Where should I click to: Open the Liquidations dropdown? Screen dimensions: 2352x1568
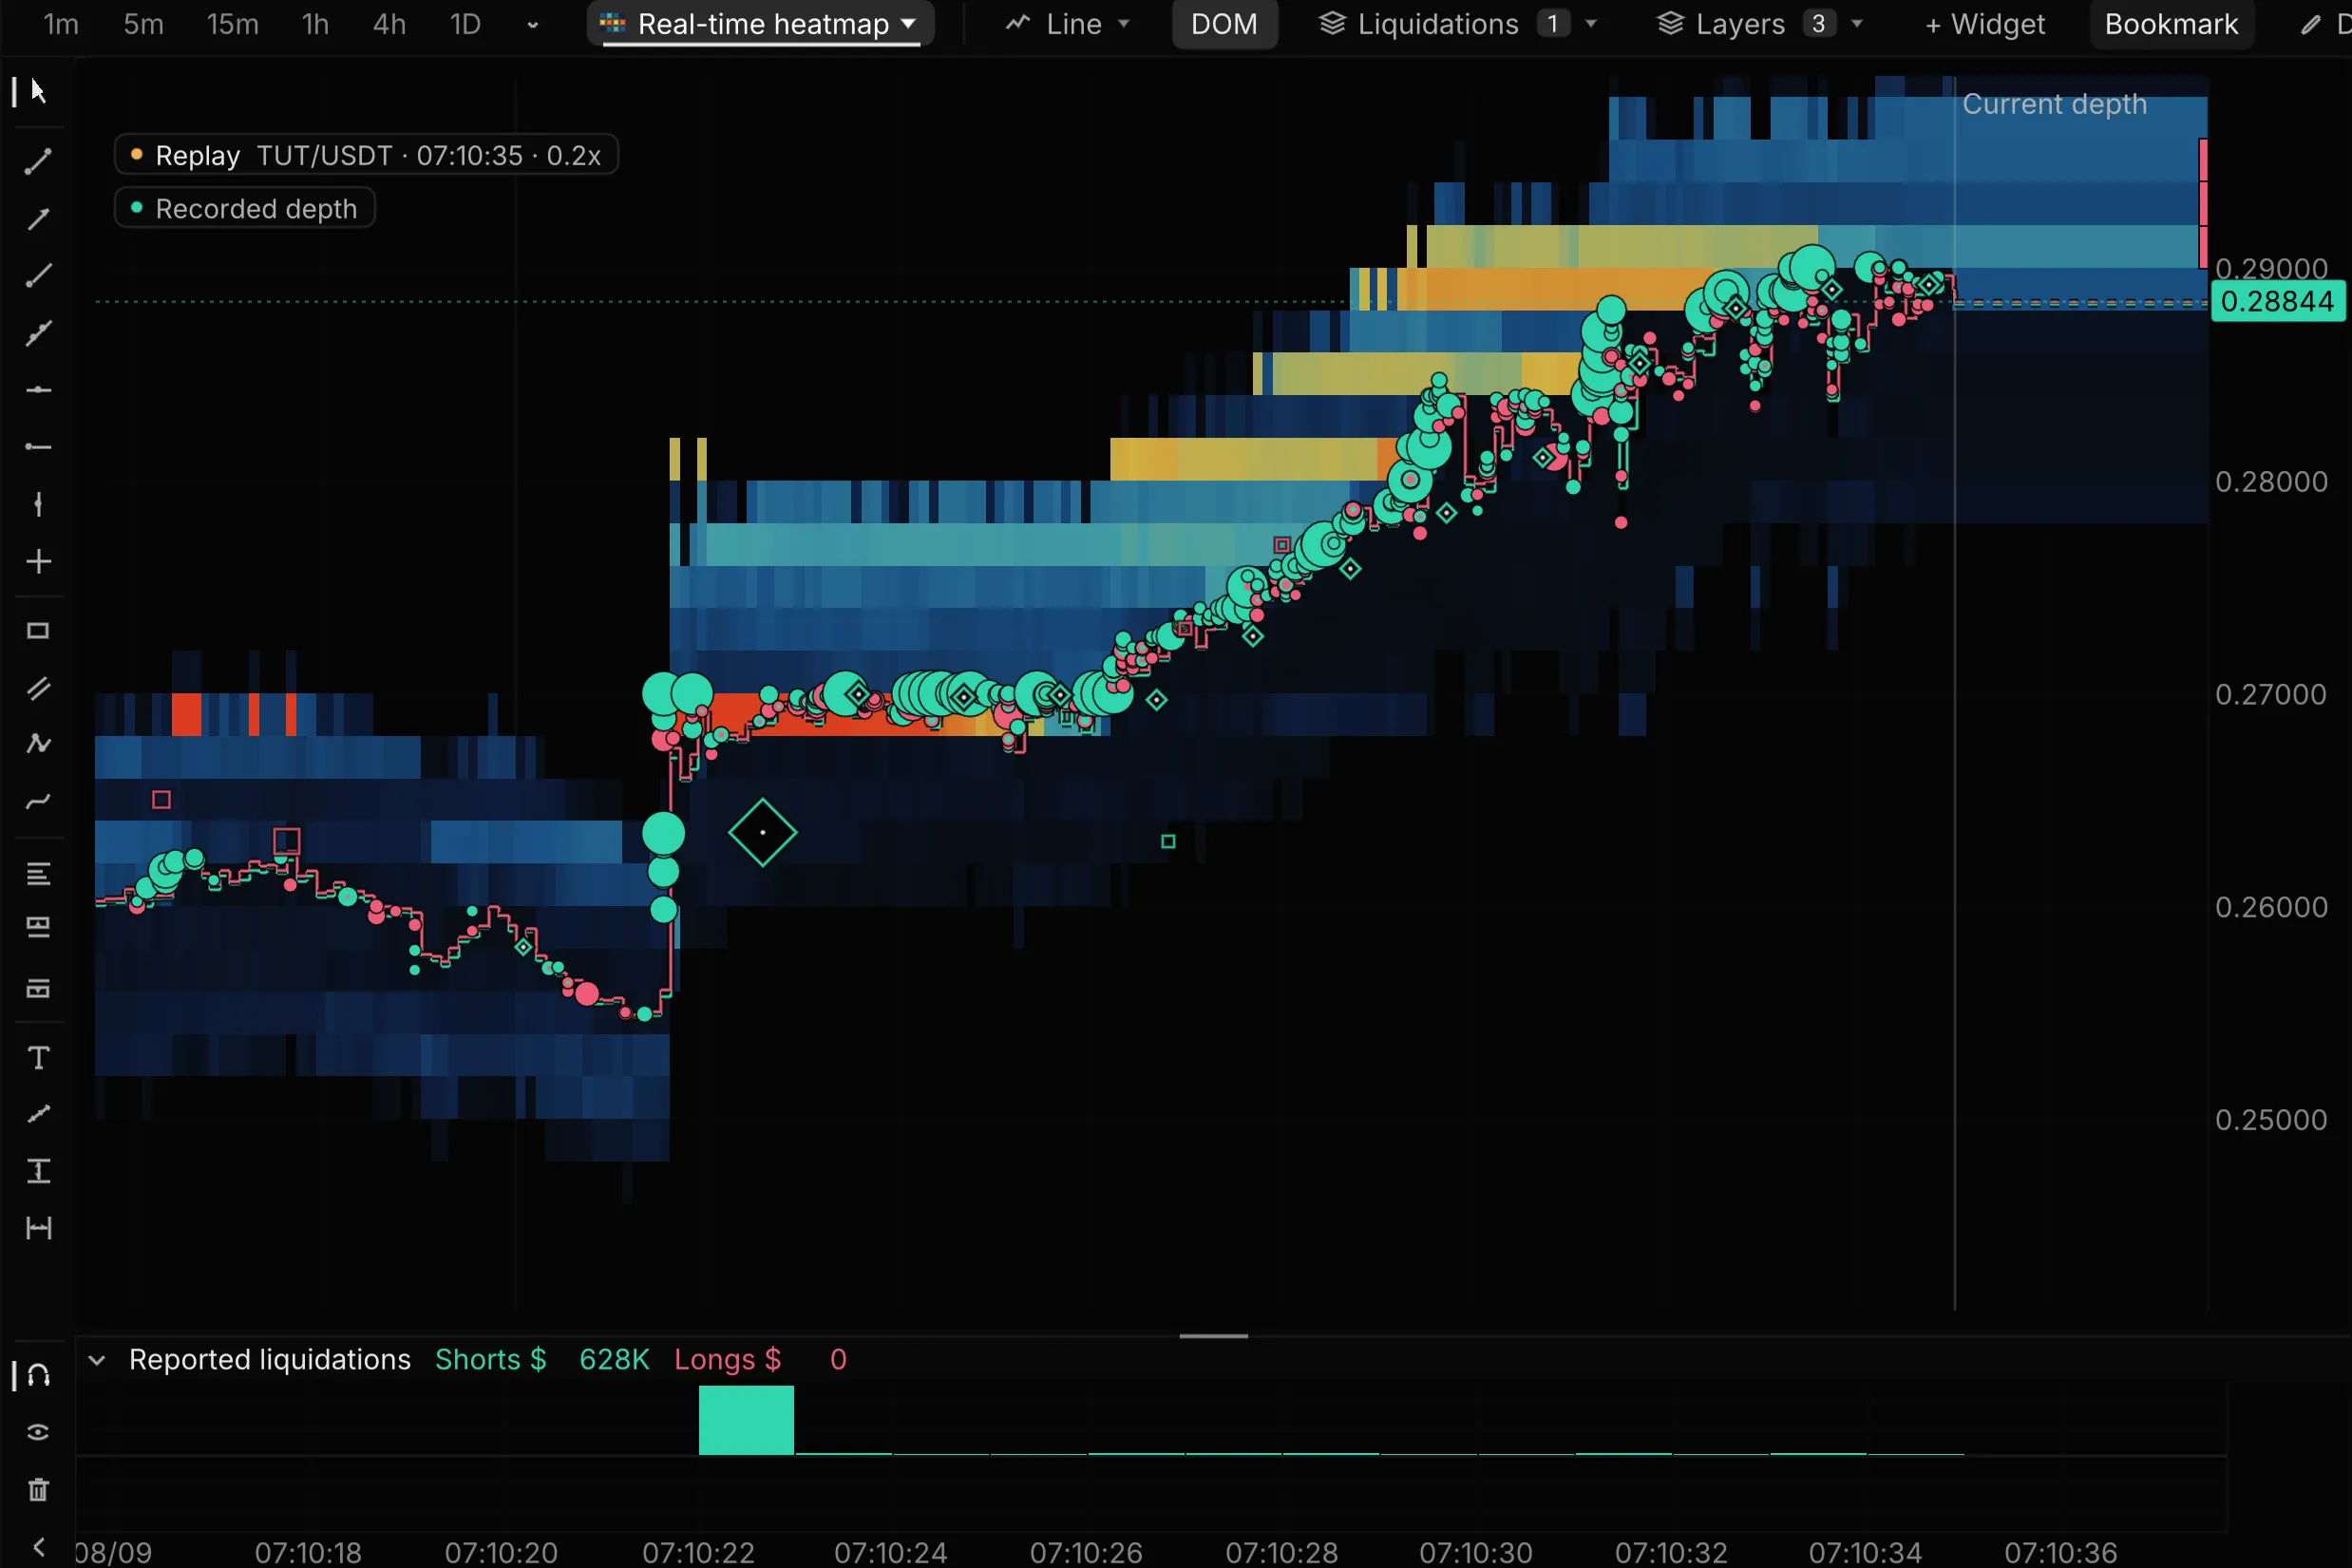(1458, 24)
